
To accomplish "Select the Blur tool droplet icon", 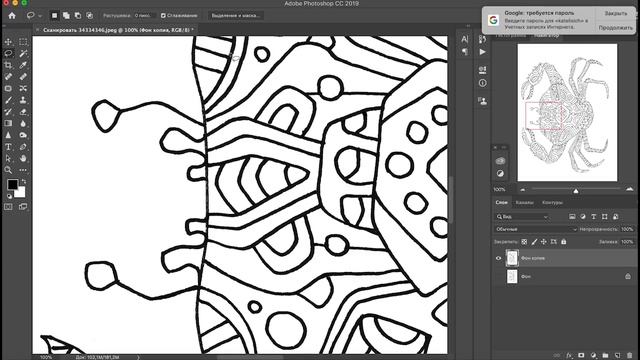I will click(23, 123).
